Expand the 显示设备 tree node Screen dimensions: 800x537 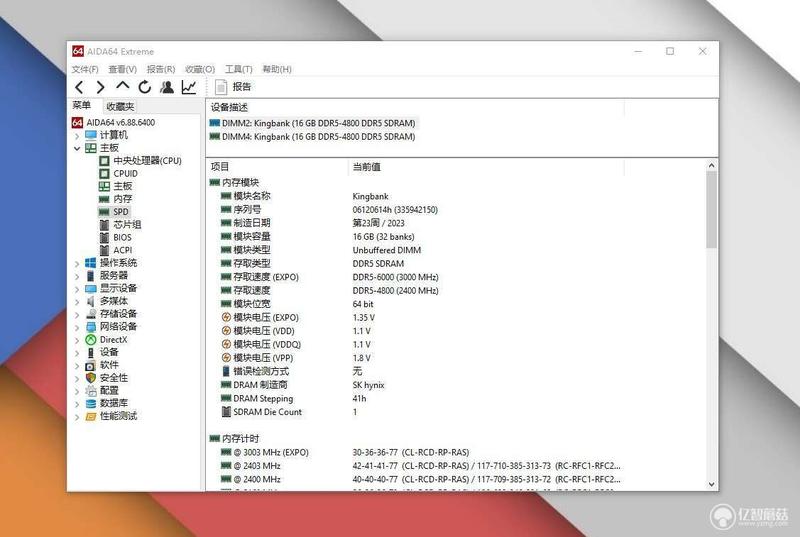pos(77,289)
